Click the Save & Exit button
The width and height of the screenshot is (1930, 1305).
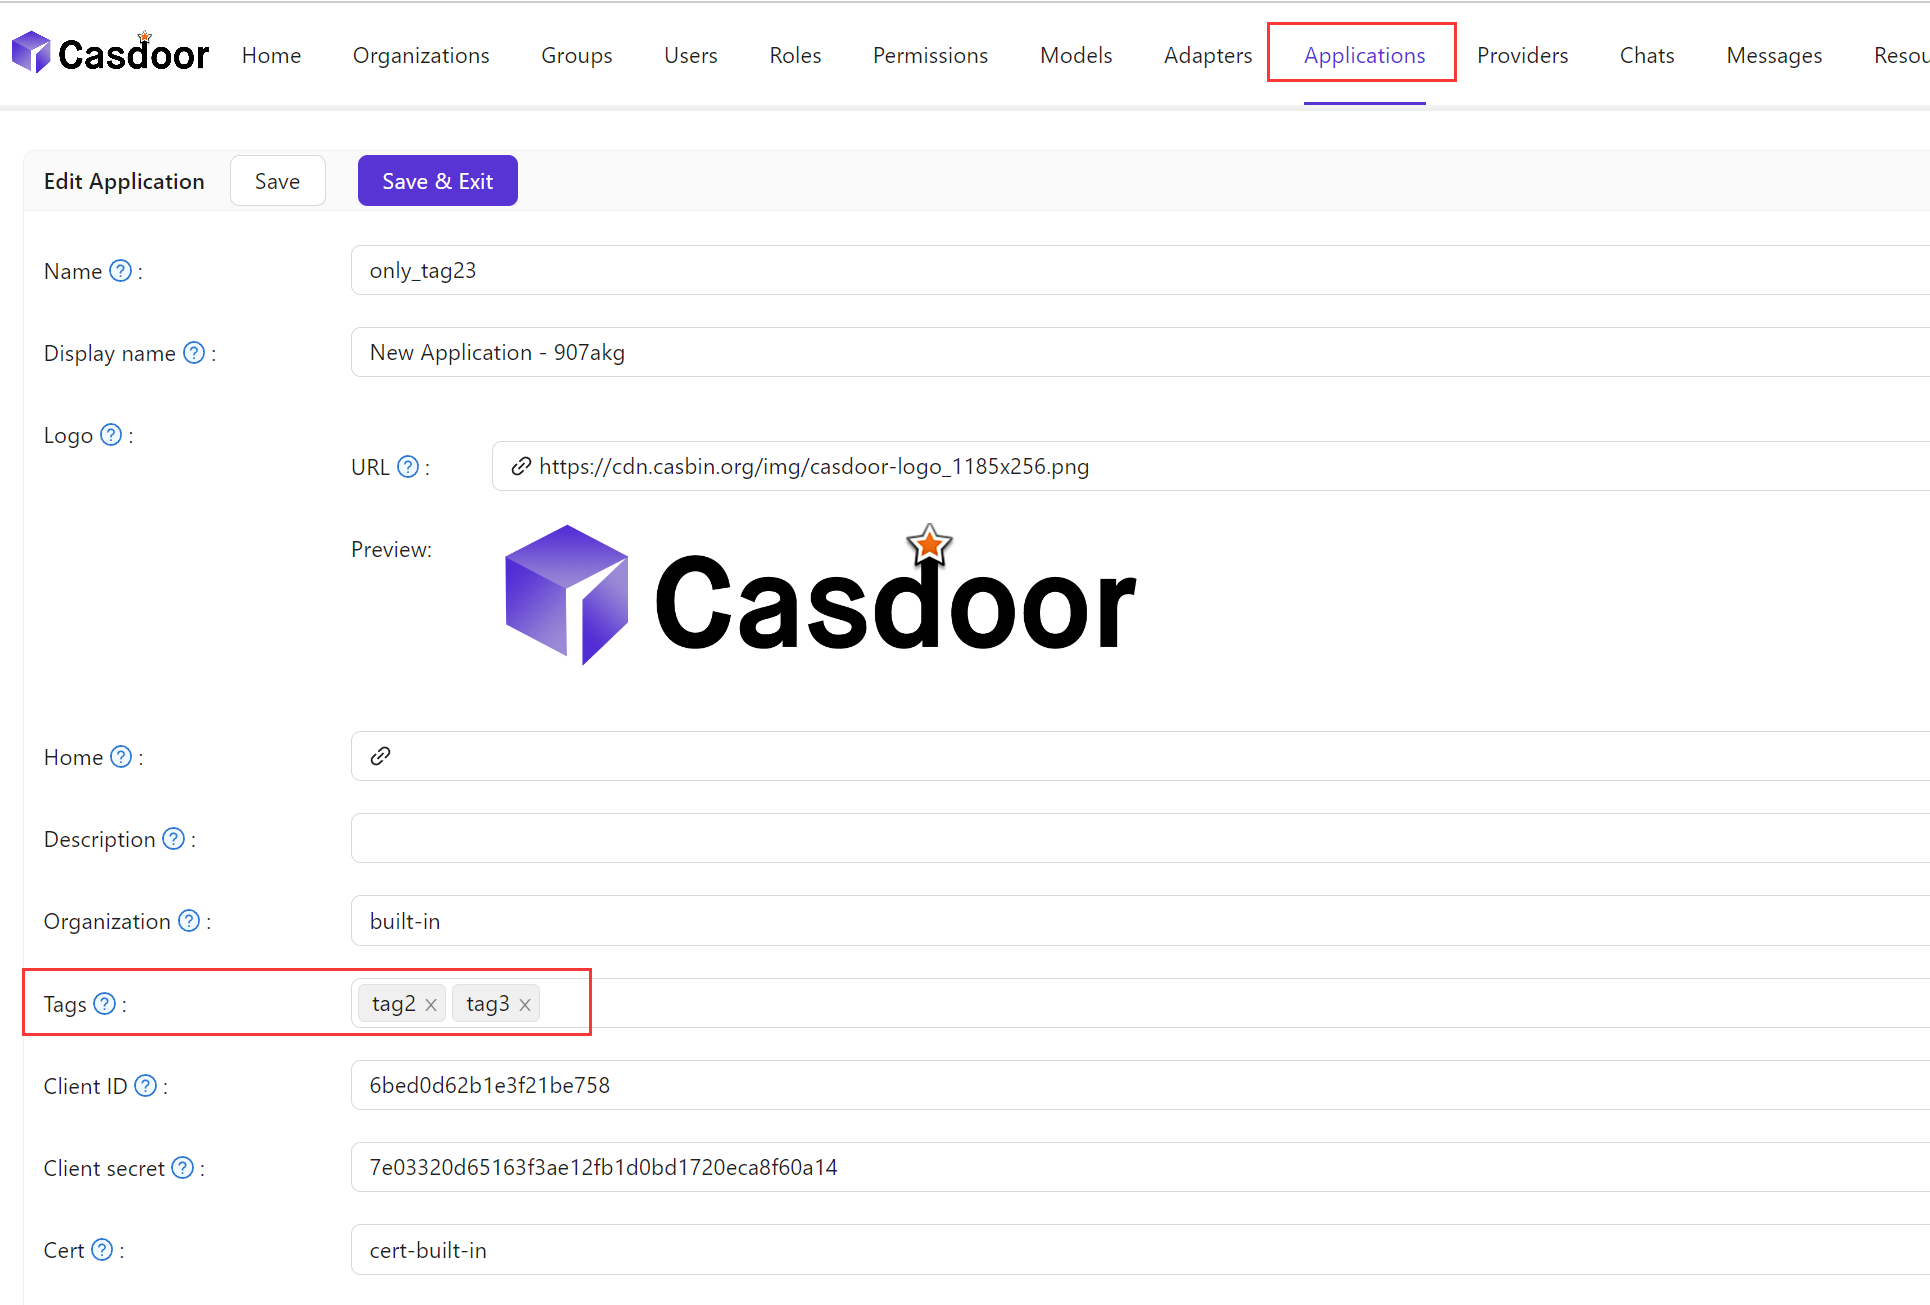tap(437, 181)
